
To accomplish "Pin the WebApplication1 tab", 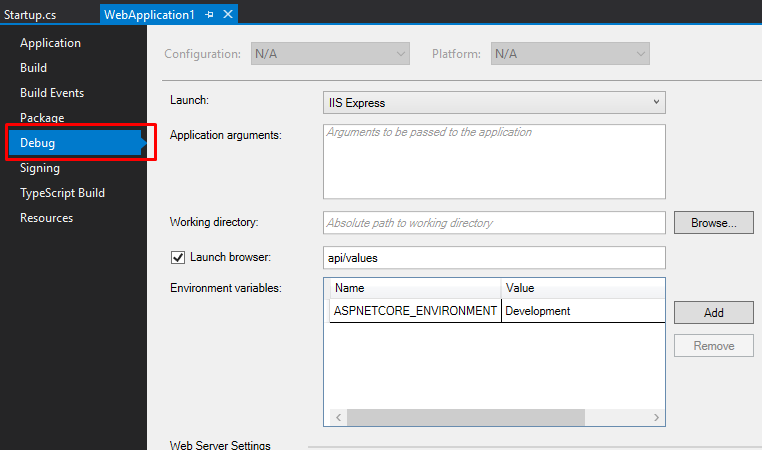I will tap(210, 14).
